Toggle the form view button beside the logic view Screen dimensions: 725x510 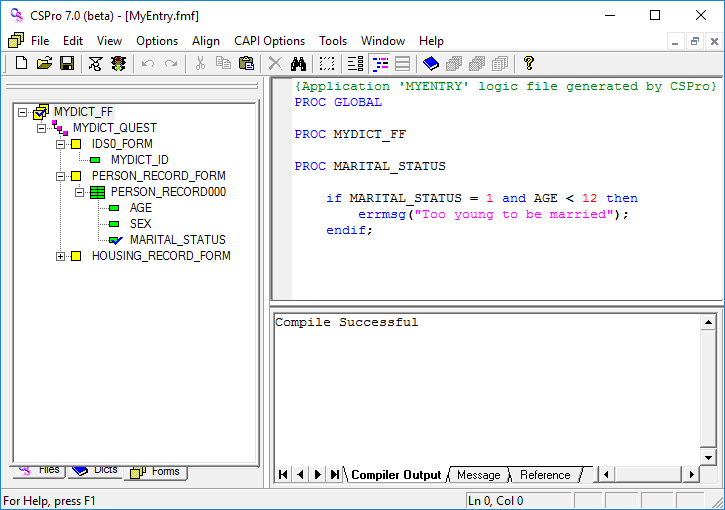402,63
